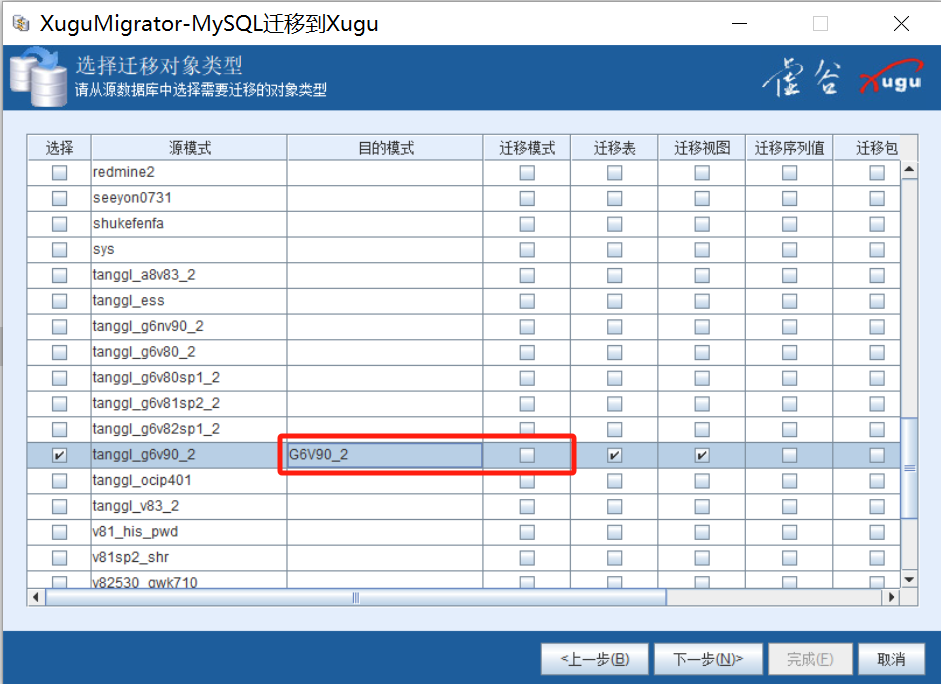This screenshot has width=941, height=684.
Task: Click the table scroll-down arrow
Action: point(909,580)
